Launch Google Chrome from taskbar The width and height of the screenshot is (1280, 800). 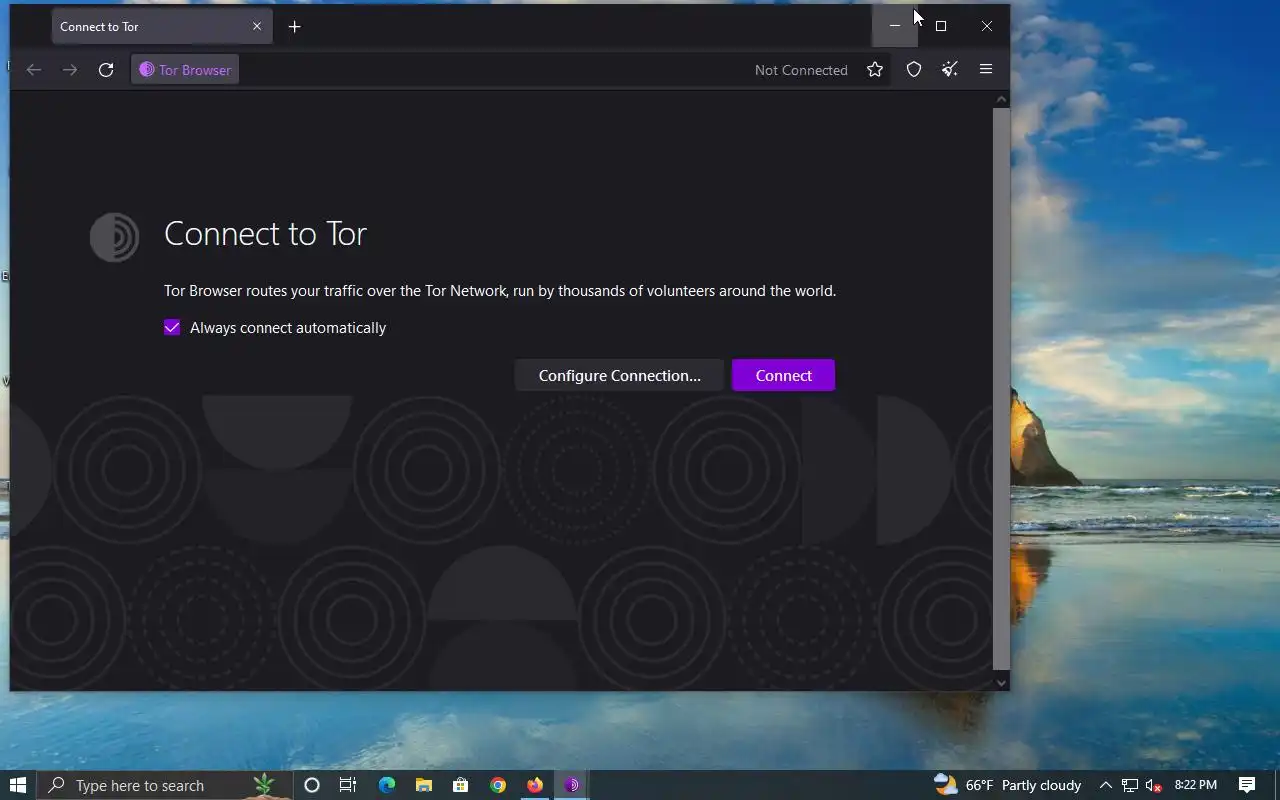498,785
